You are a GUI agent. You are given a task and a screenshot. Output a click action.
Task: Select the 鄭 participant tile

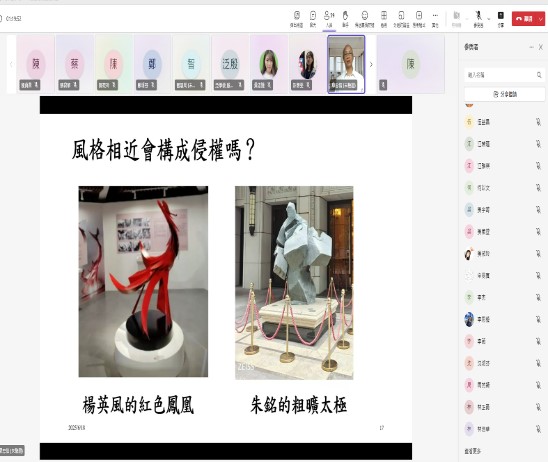click(152, 64)
